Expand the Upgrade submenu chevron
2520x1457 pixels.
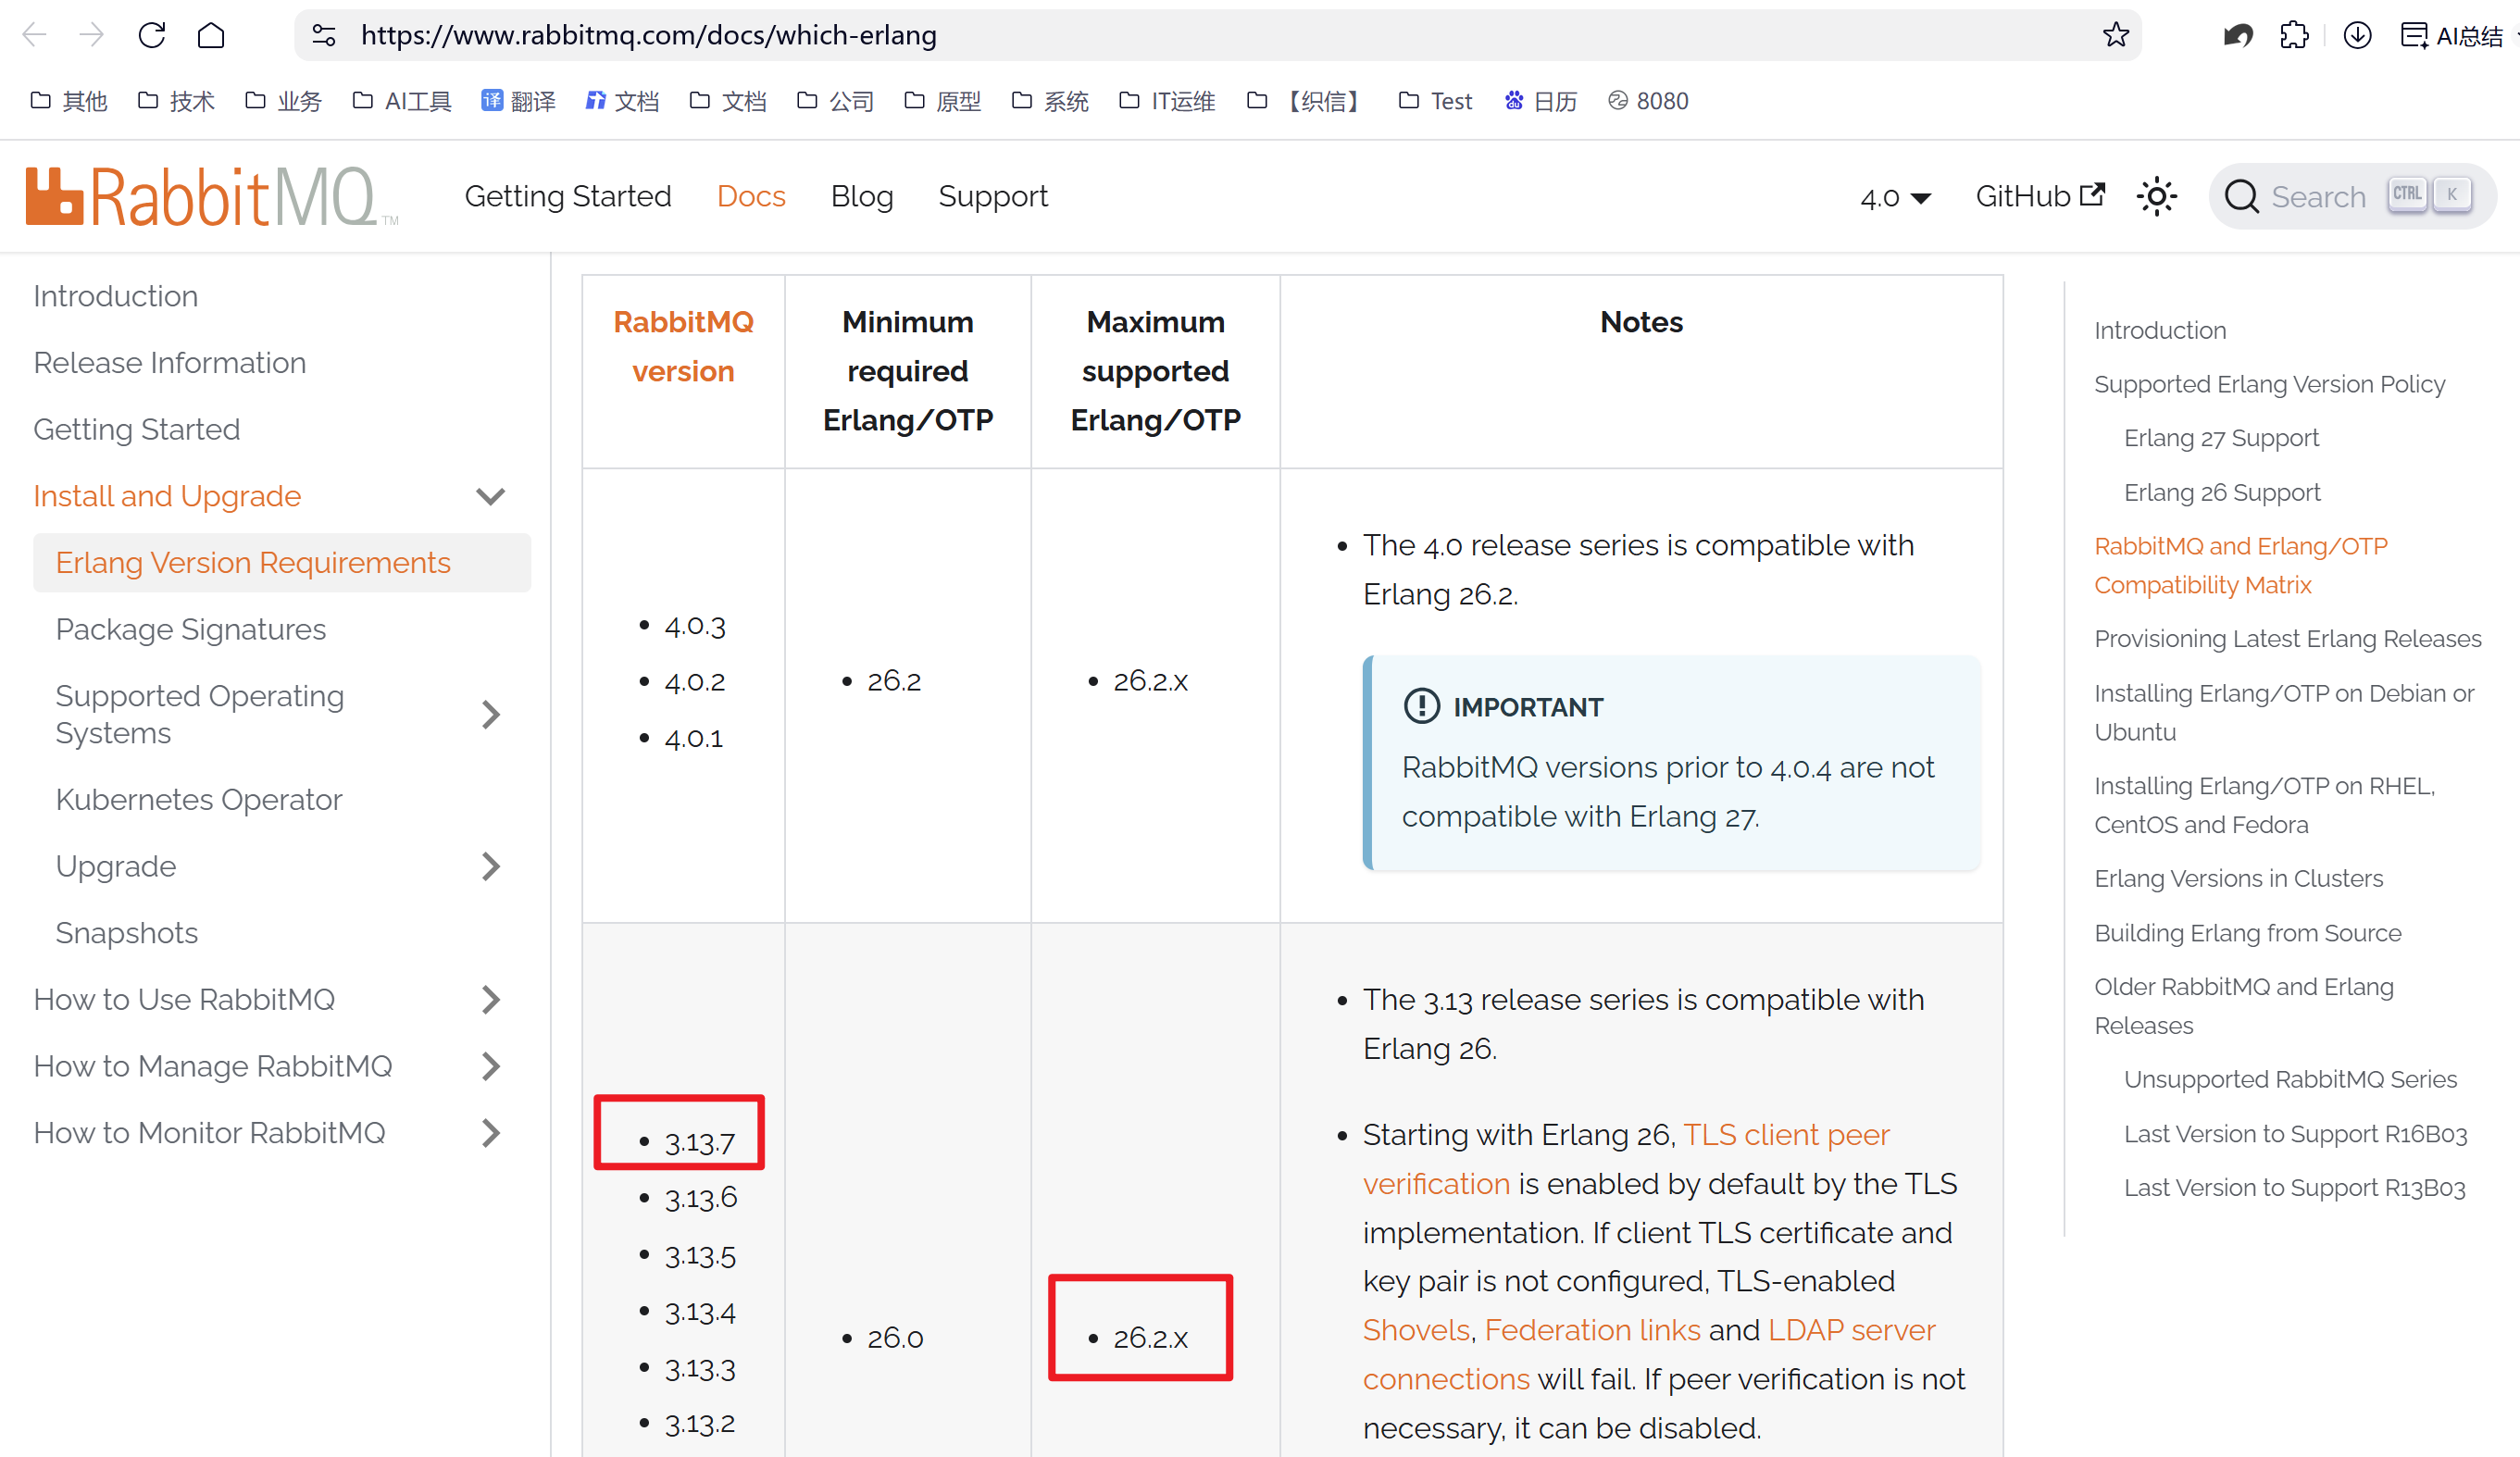pyautogui.click(x=490, y=866)
